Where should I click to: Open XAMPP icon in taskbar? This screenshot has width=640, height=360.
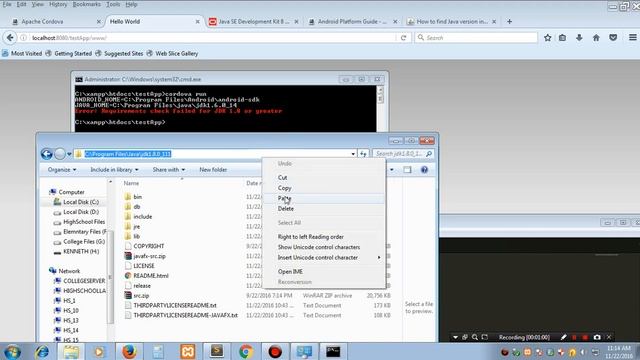(x=187, y=351)
